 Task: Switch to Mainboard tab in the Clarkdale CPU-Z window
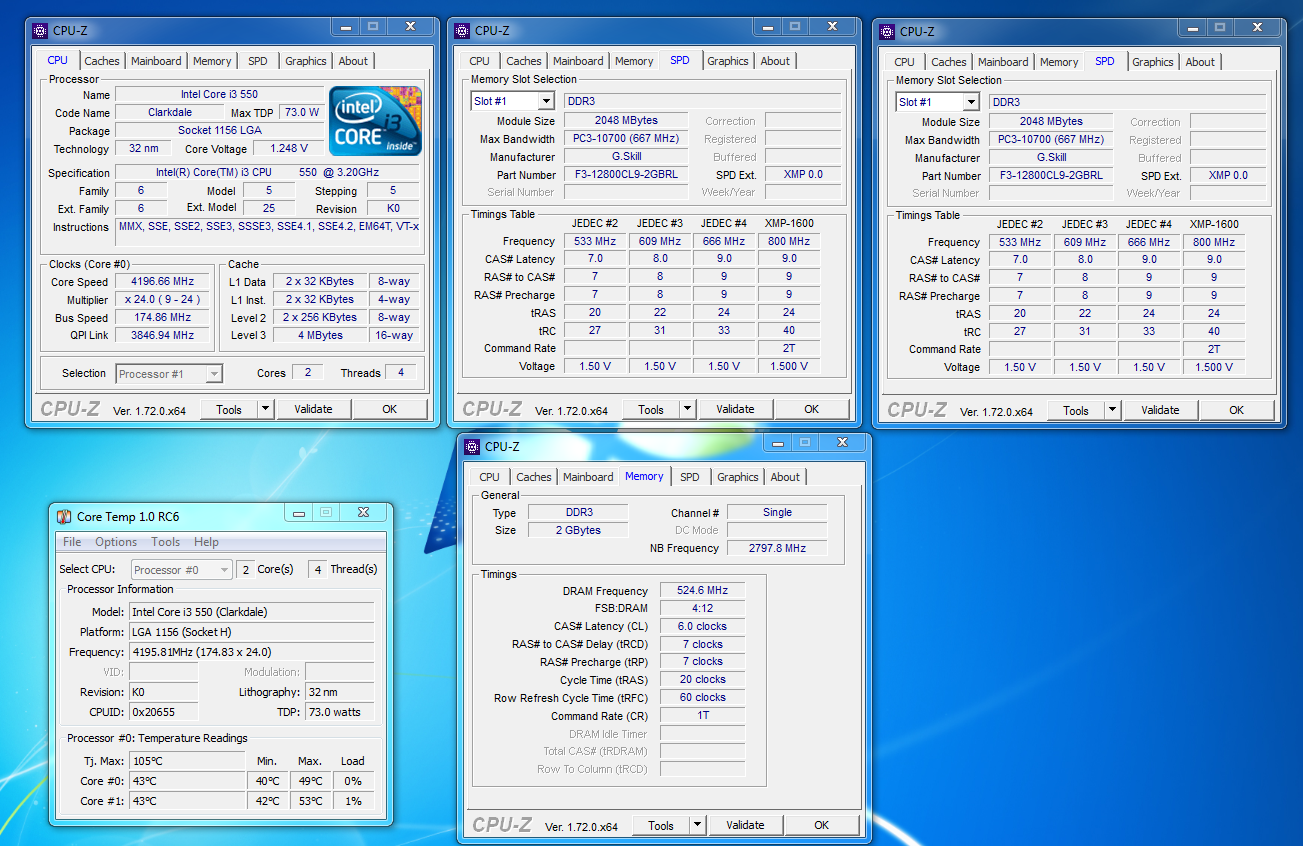(x=157, y=61)
